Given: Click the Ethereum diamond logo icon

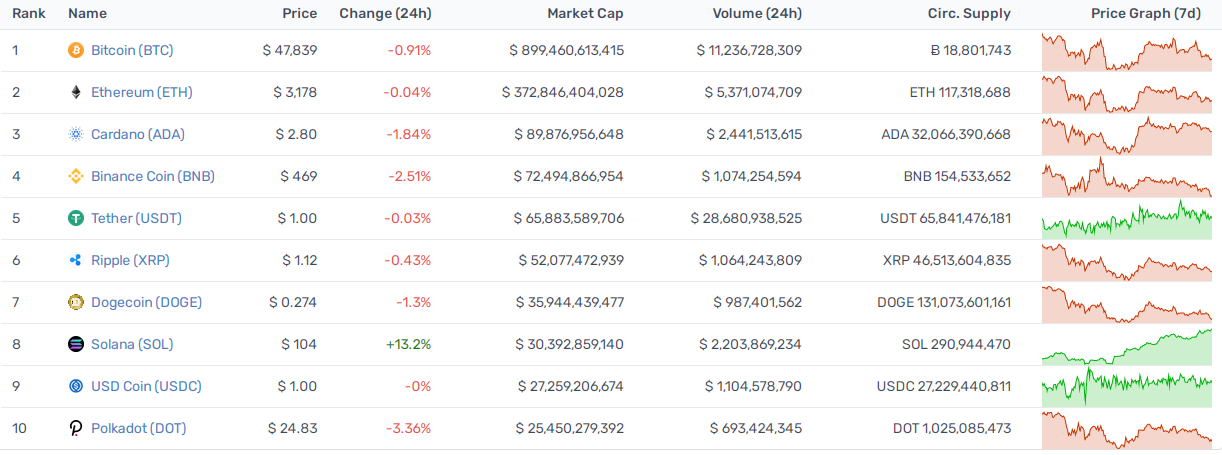Looking at the screenshot, I should point(75,92).
